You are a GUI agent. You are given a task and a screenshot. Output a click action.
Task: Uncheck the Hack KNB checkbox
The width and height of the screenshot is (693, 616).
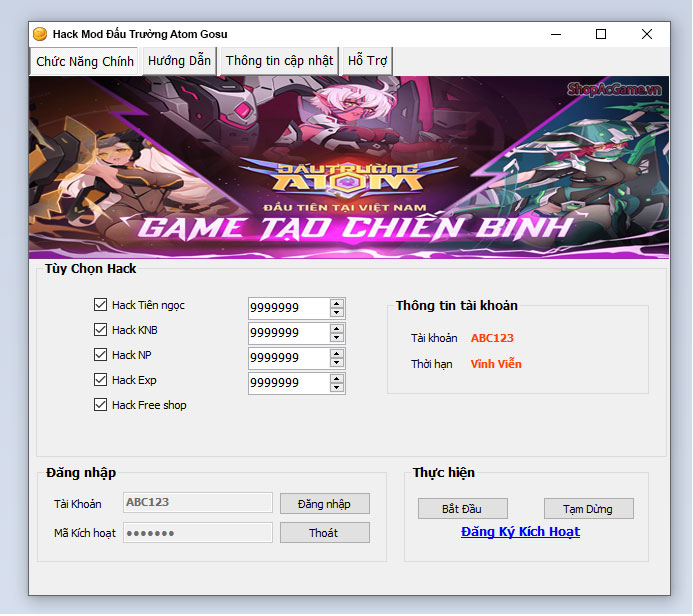coord(100,330)
